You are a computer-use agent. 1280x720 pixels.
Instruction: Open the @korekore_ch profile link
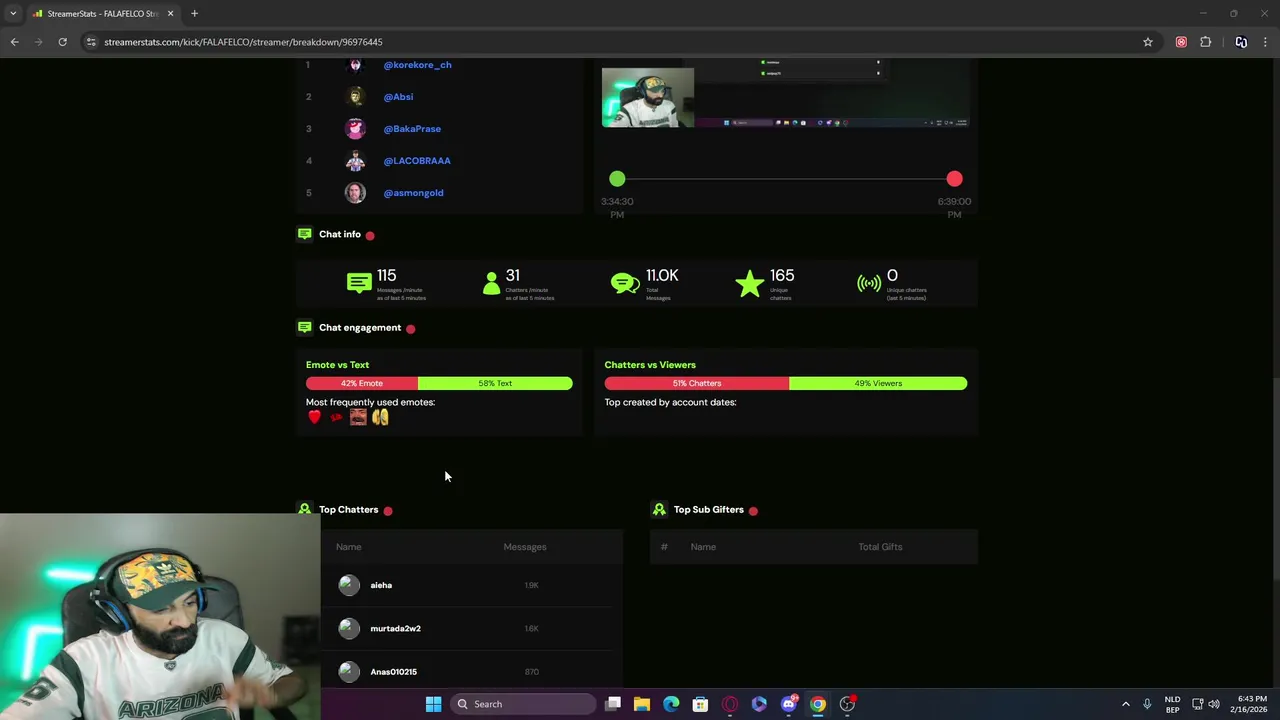[417, 65]
